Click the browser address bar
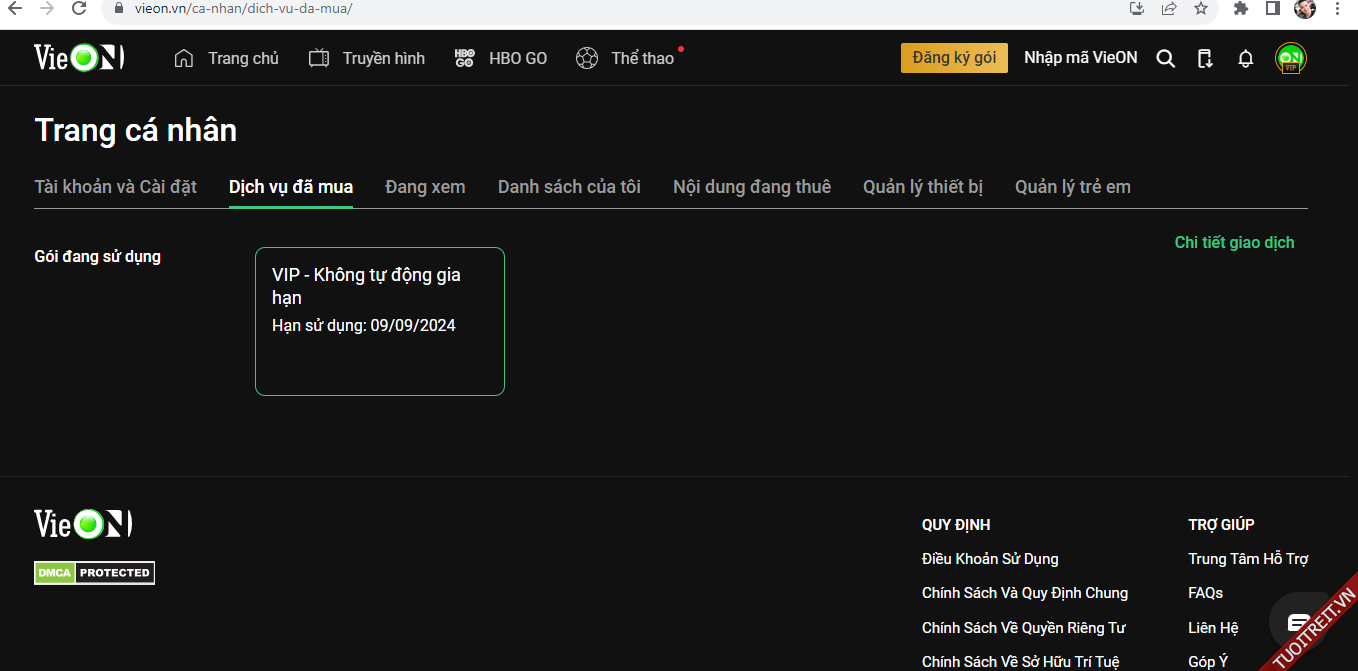 (x=600, y=9)
